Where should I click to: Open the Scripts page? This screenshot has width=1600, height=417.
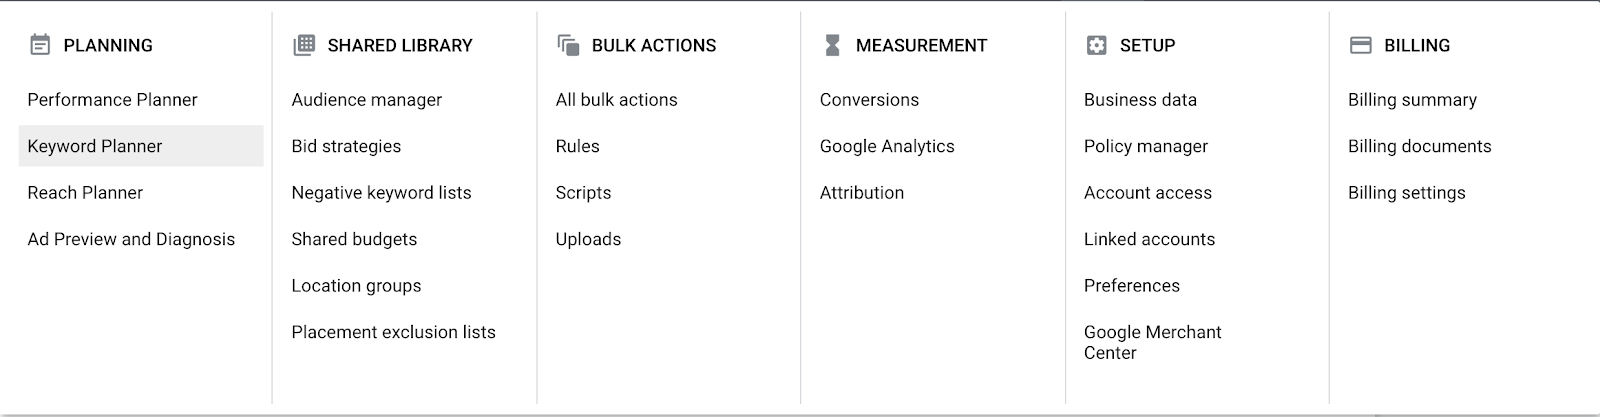tap(583, 193)
